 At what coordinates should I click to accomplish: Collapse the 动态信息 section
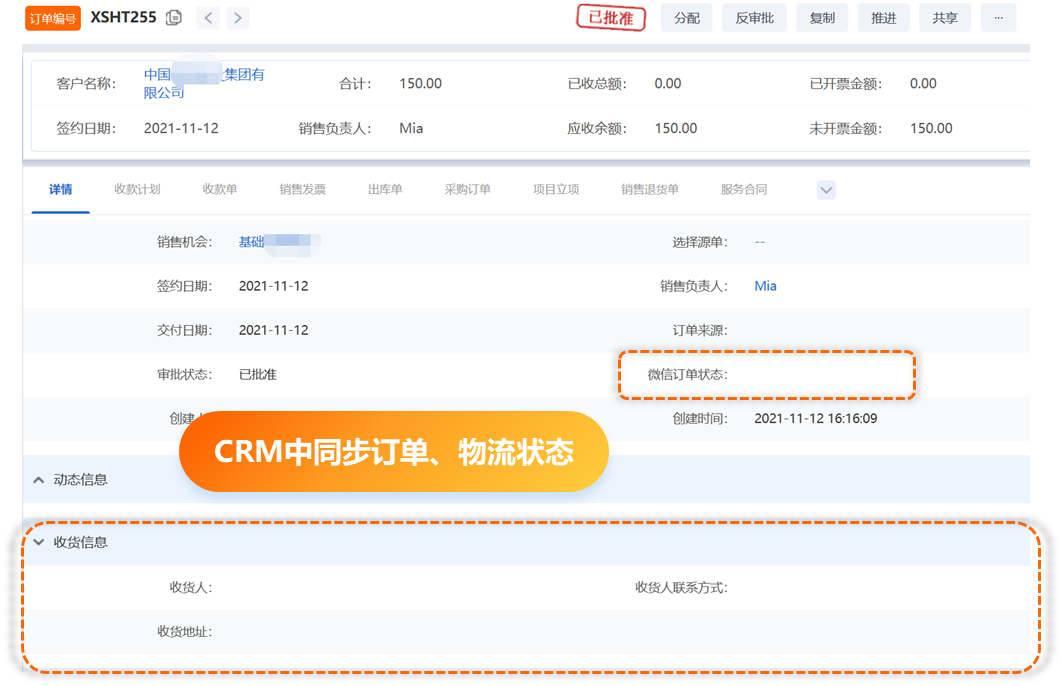[x=39, y=480]
